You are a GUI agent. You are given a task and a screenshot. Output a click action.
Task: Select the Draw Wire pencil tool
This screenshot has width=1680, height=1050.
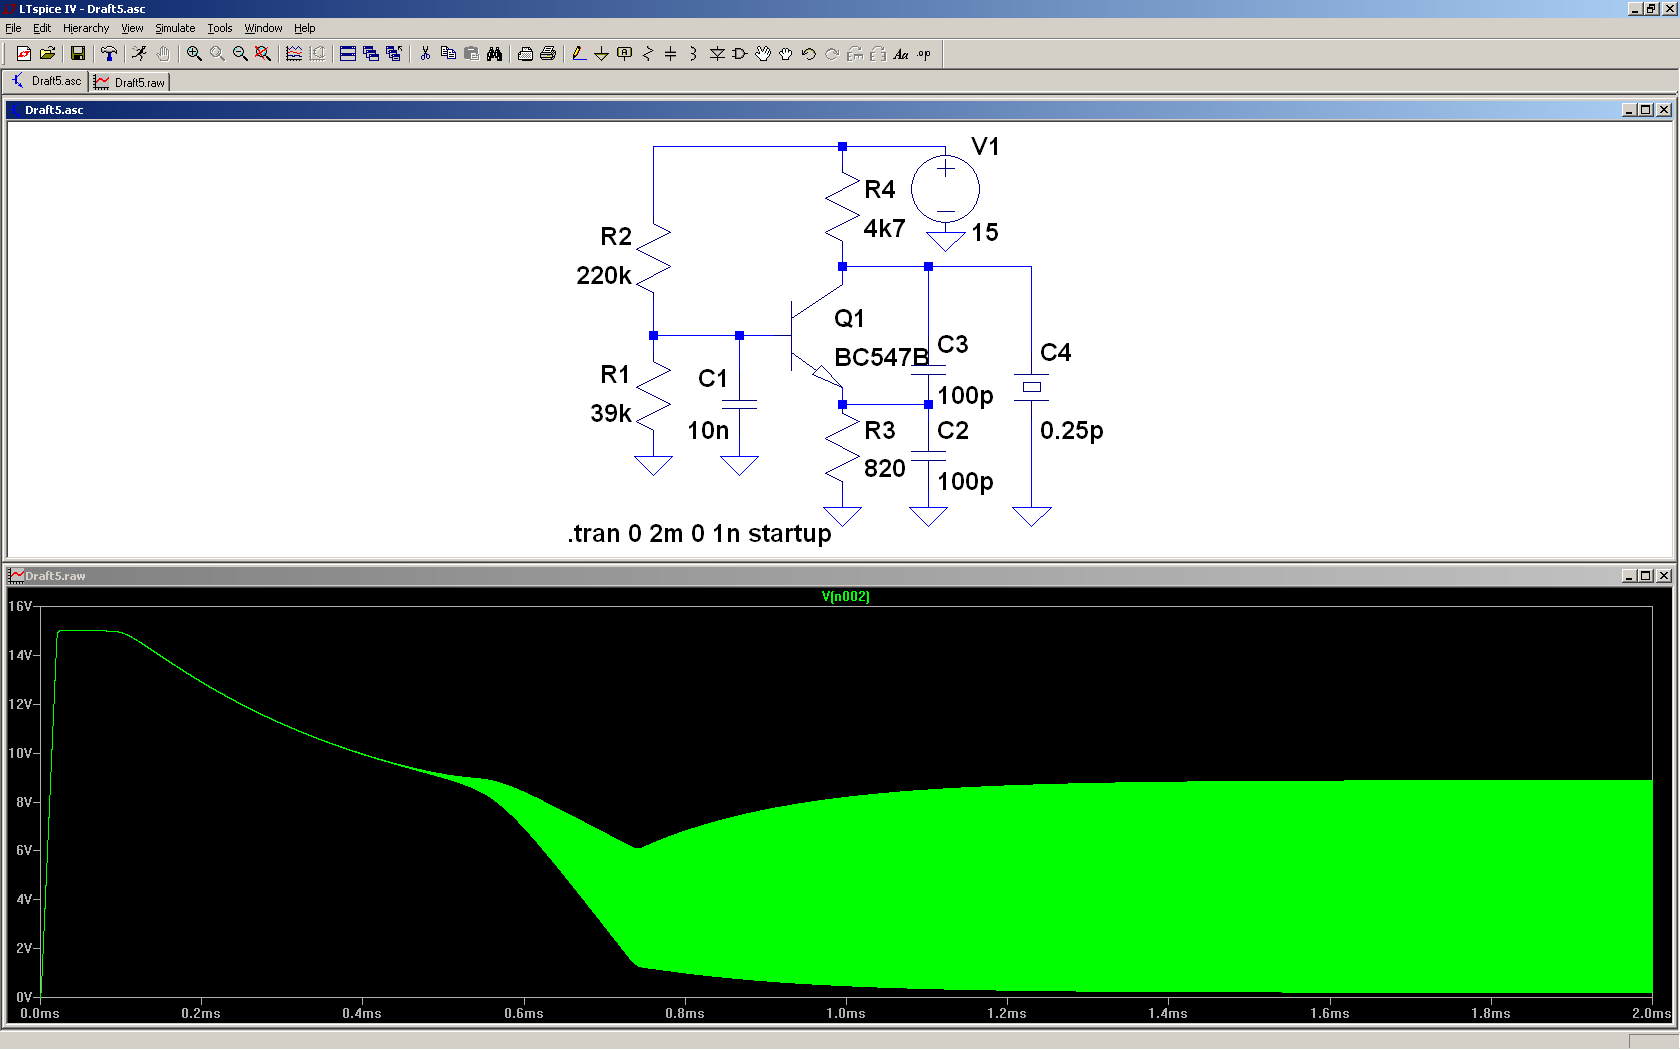click(x=578, y=54)
